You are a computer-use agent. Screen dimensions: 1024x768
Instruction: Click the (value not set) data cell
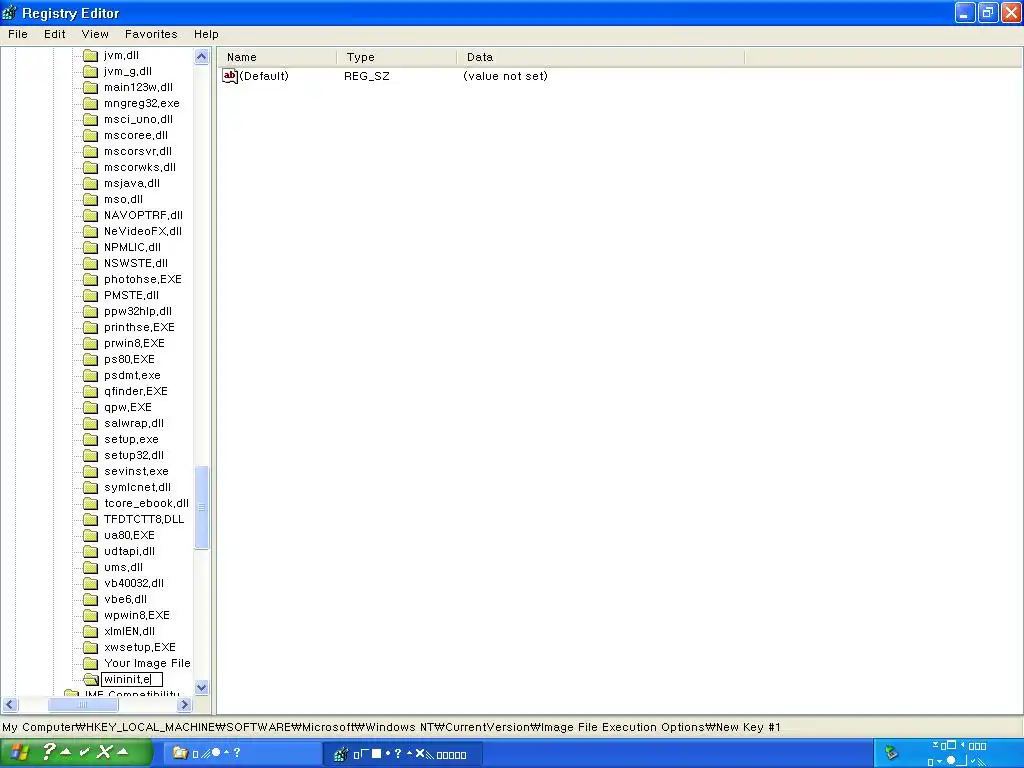coord(505,76)
